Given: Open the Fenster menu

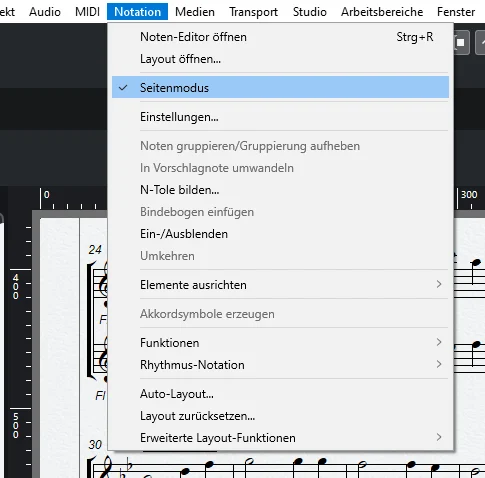Looking at the screenshot, I should point(456,12).
